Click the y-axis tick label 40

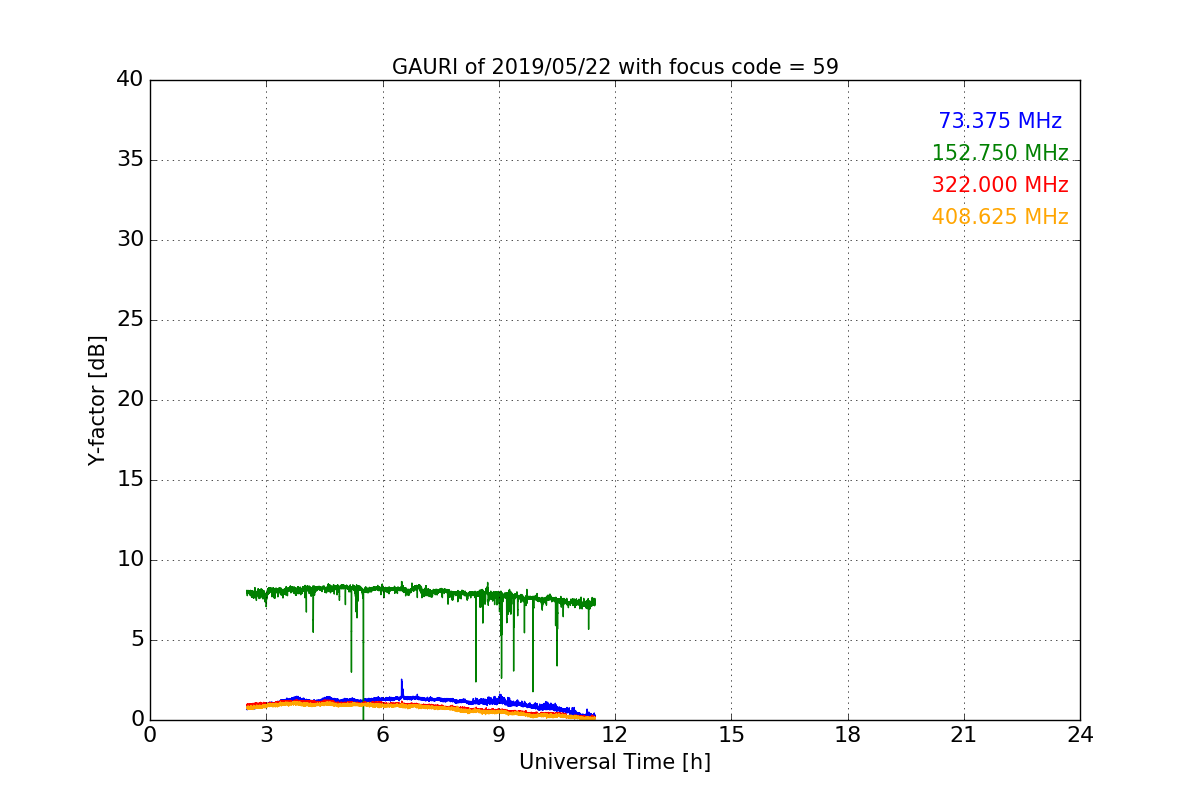tap(130, 80)
